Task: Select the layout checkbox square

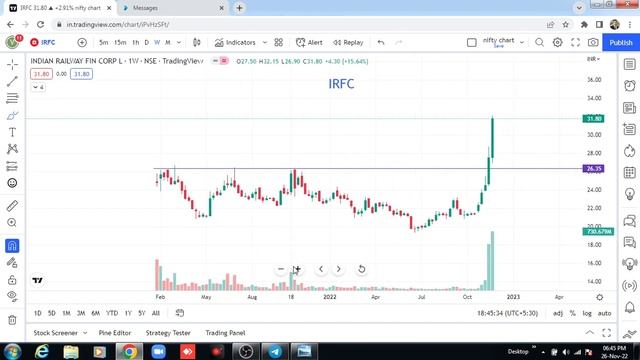Action: point(471,42)
